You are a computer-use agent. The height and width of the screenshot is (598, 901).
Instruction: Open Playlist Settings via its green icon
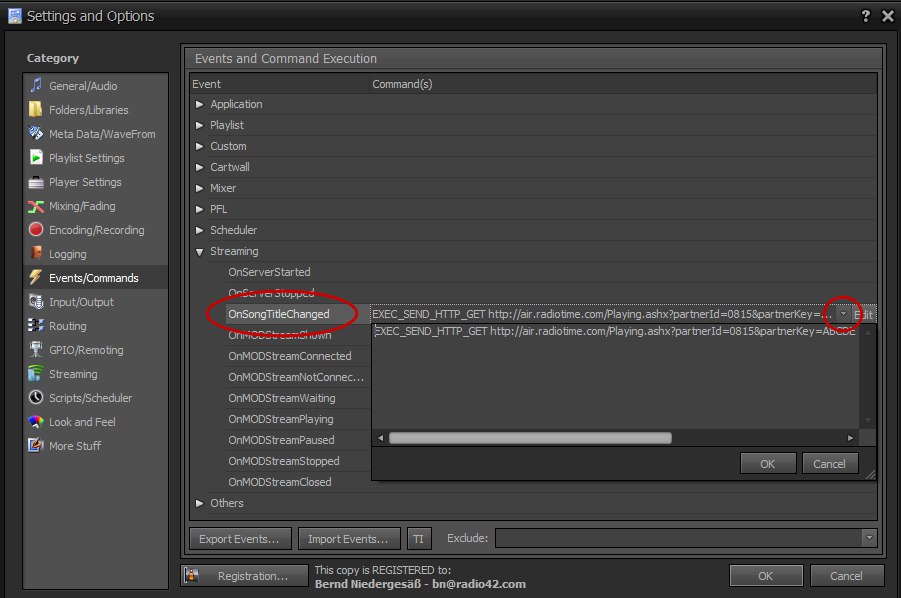click(x=36, y=158)
